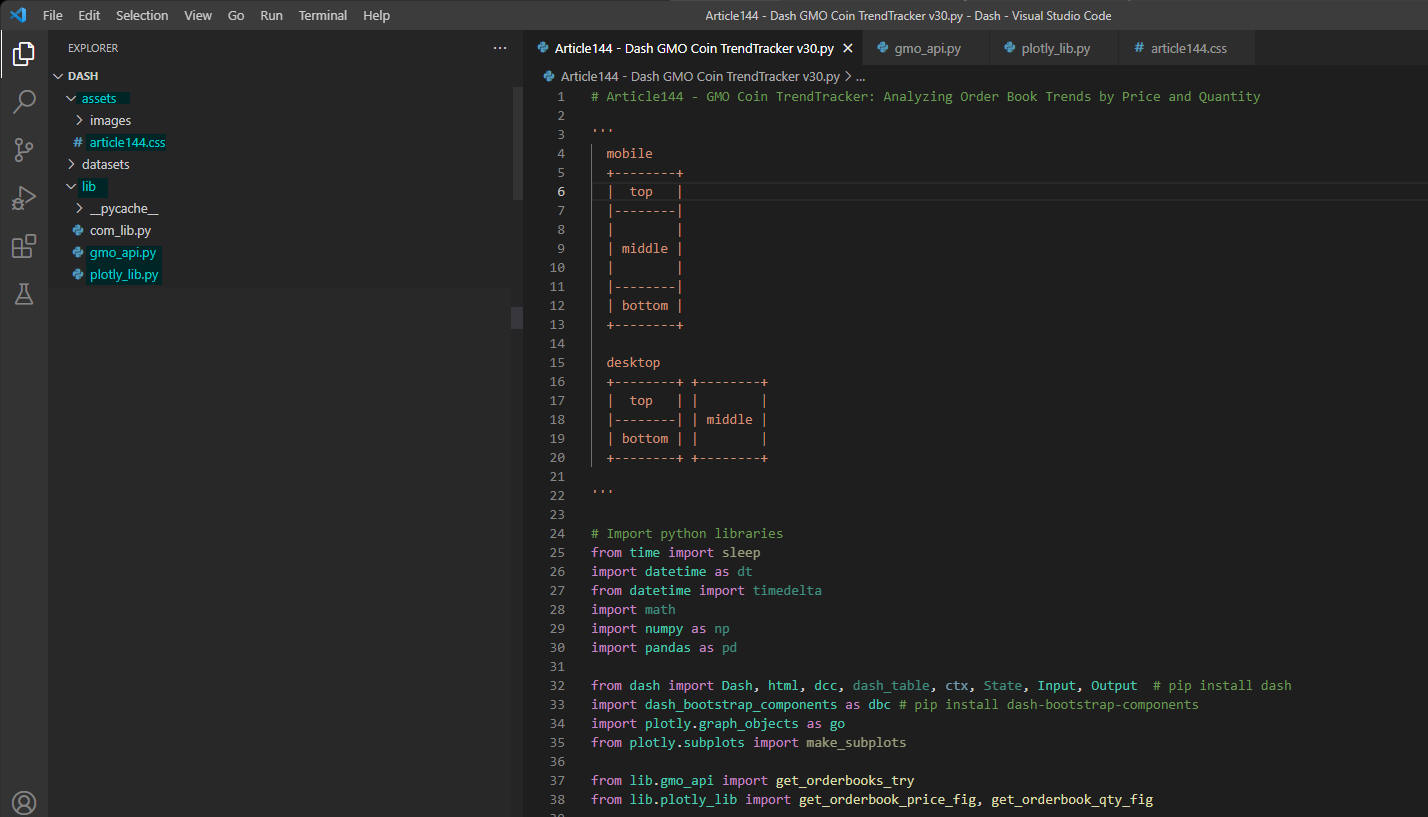Click Python icon on gmo_api.py tab
1428x817 pixels.
[x=882, y=48]
